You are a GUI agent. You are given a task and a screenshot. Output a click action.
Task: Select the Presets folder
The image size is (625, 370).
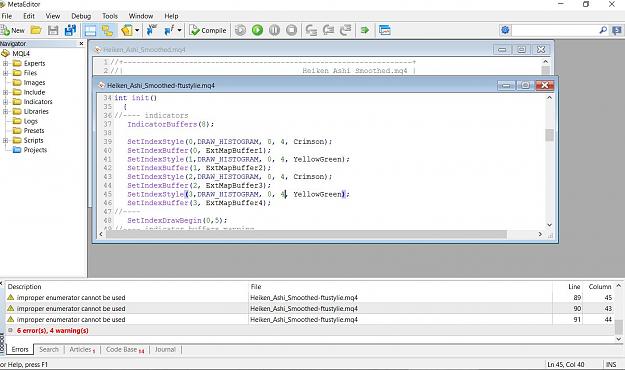(34, 131)
